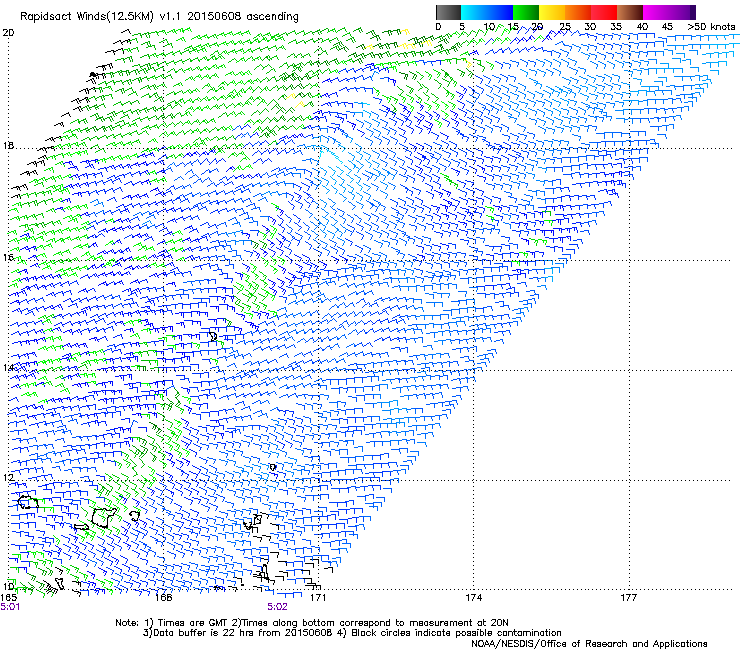Click the "Rapidsact Winds(12.5KM) v1.1 20150608 ascending" title
This screenshot has width=740, height=650.
pos(159,17)
